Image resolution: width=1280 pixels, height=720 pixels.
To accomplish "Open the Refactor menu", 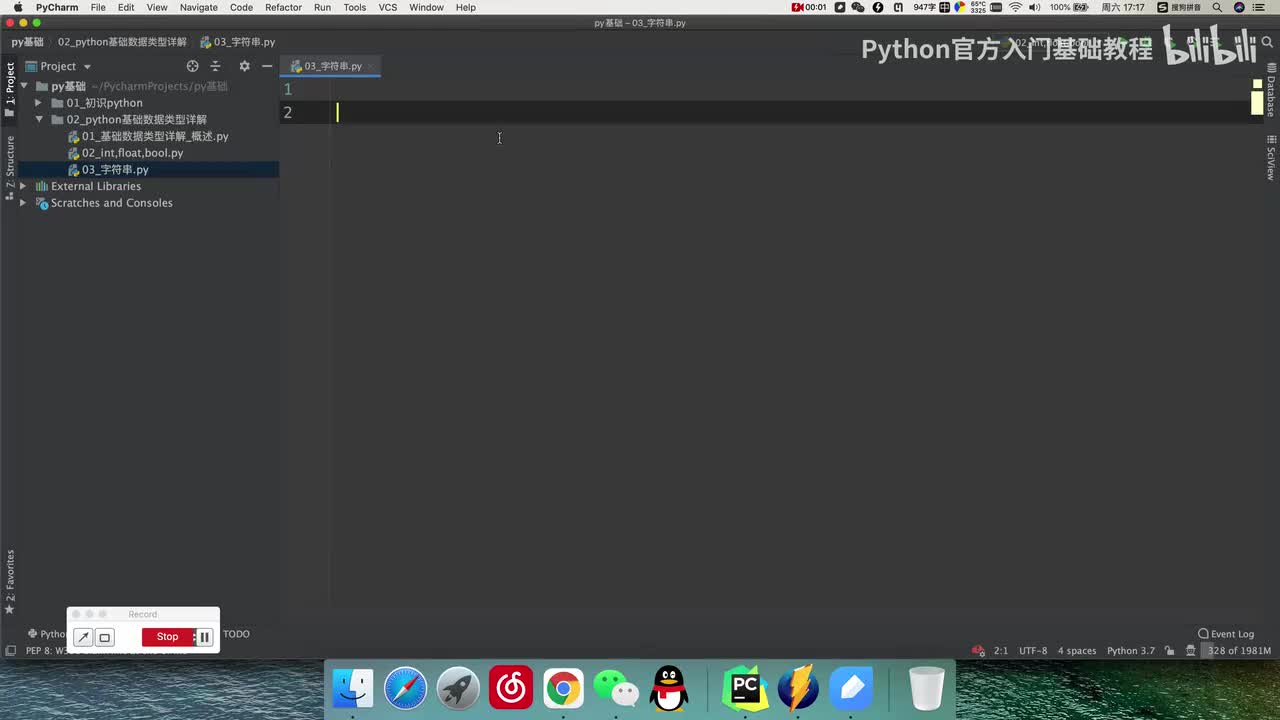I will click(283, 7).
